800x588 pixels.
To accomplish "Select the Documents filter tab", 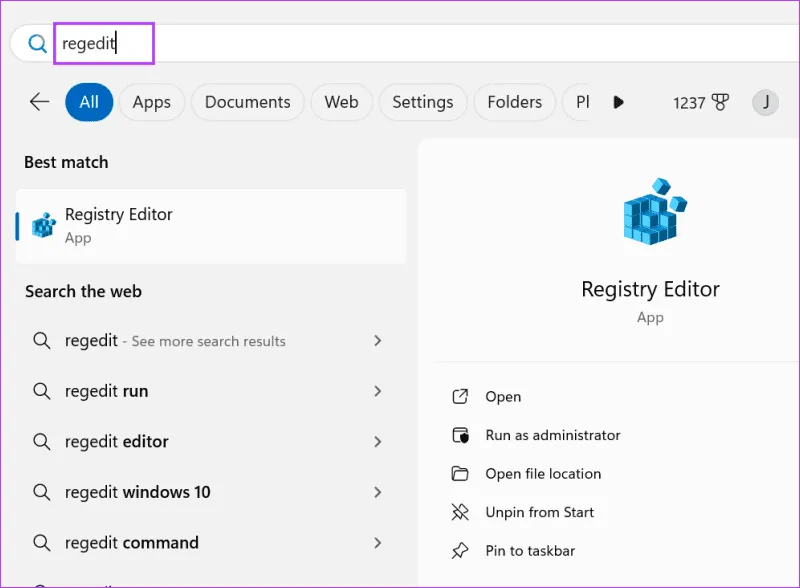I will click(247, 102).
